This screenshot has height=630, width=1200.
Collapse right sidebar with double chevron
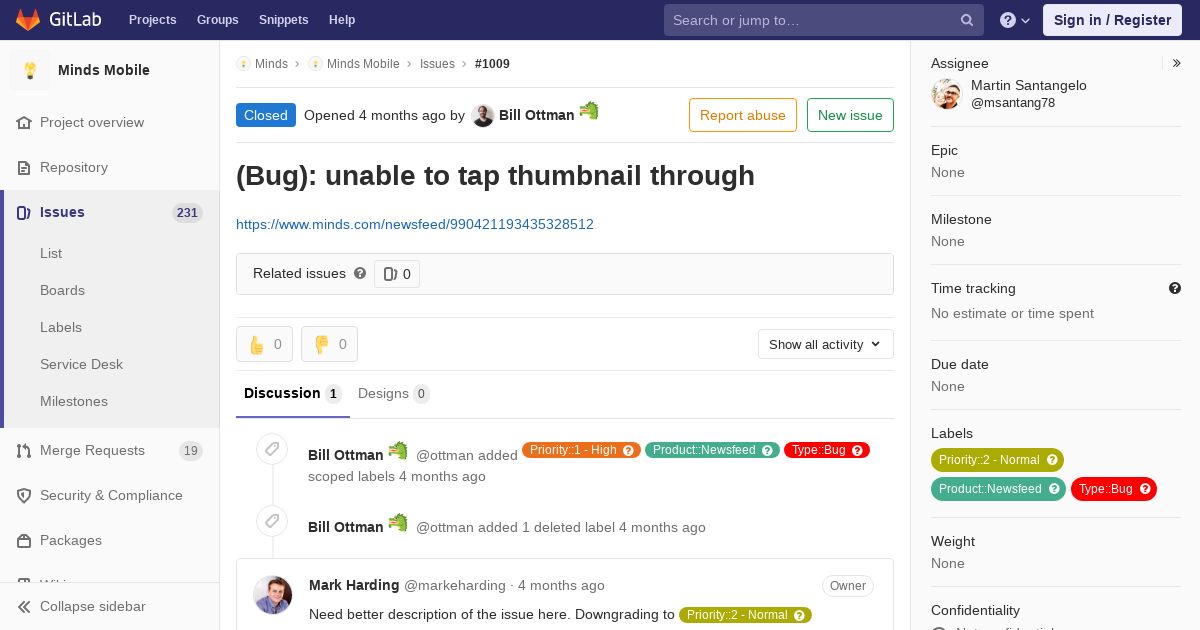coord(1177,63)
